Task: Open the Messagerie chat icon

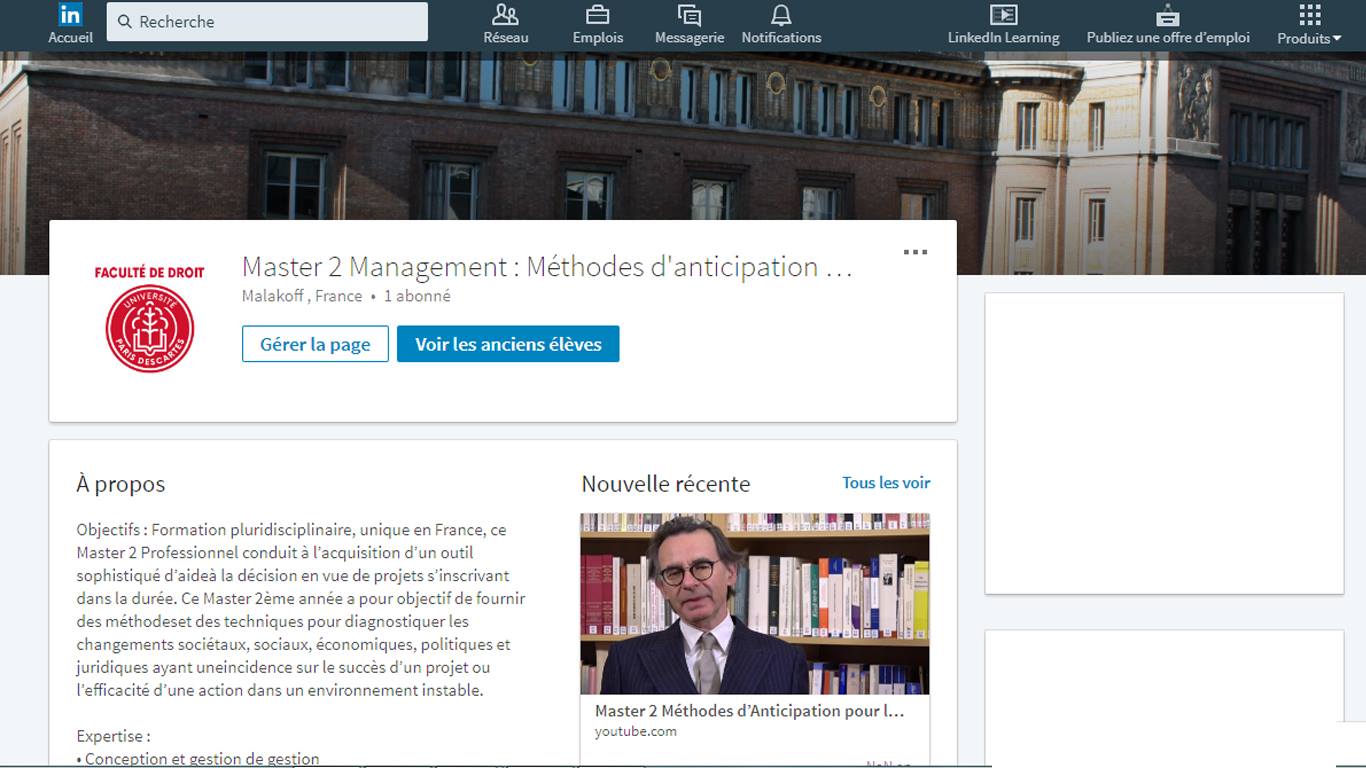Action: point(689,15)
